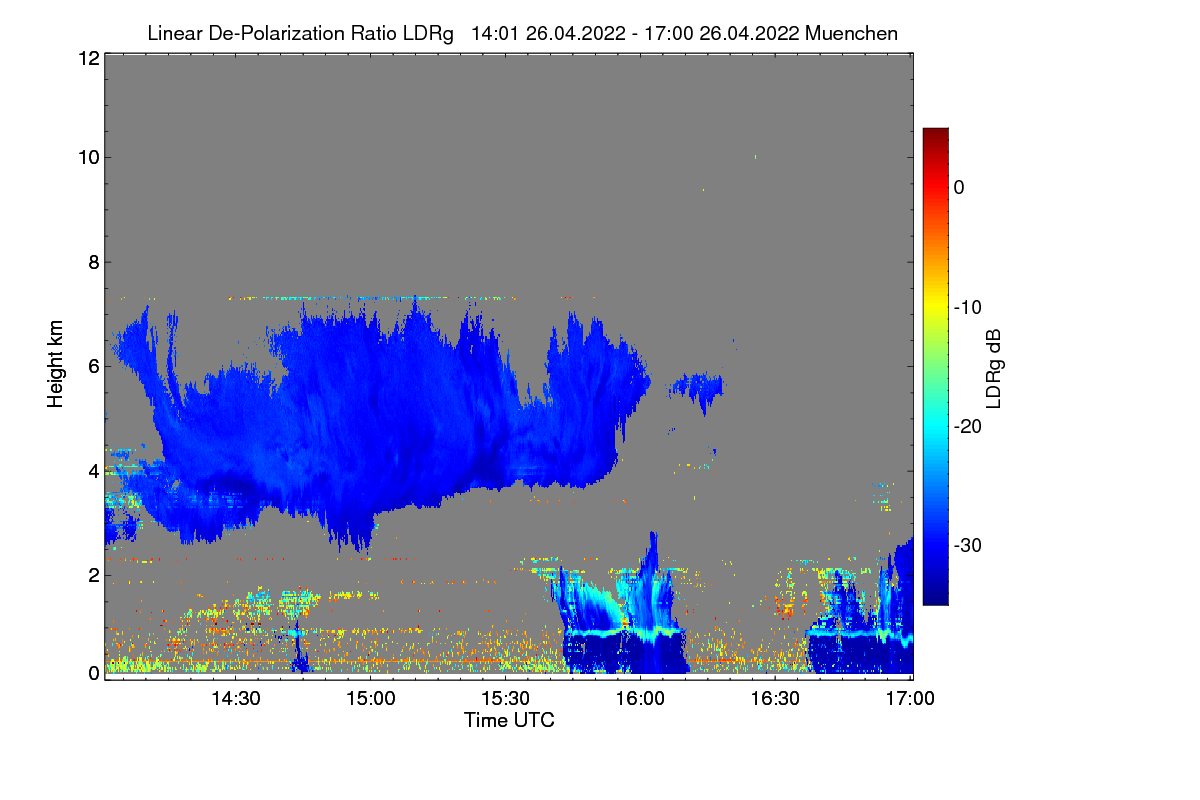Click the date range '14:01 26.04.2022' in title
The image size is (1200, 800).
[547, 33]
